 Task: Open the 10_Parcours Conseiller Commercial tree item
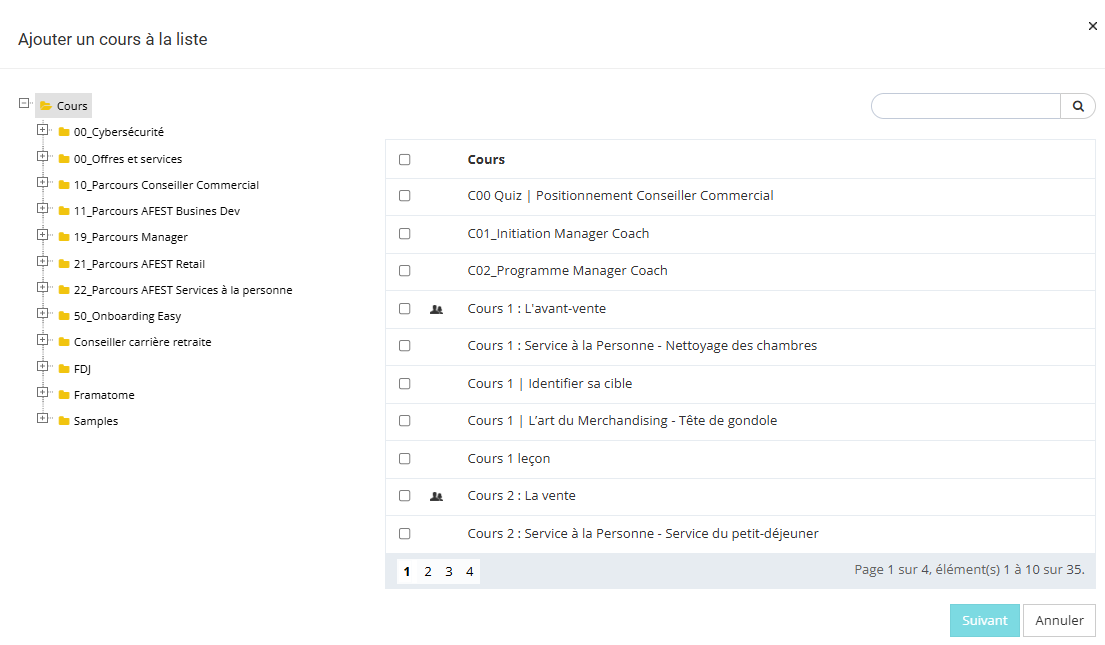[x=166, y=185]
